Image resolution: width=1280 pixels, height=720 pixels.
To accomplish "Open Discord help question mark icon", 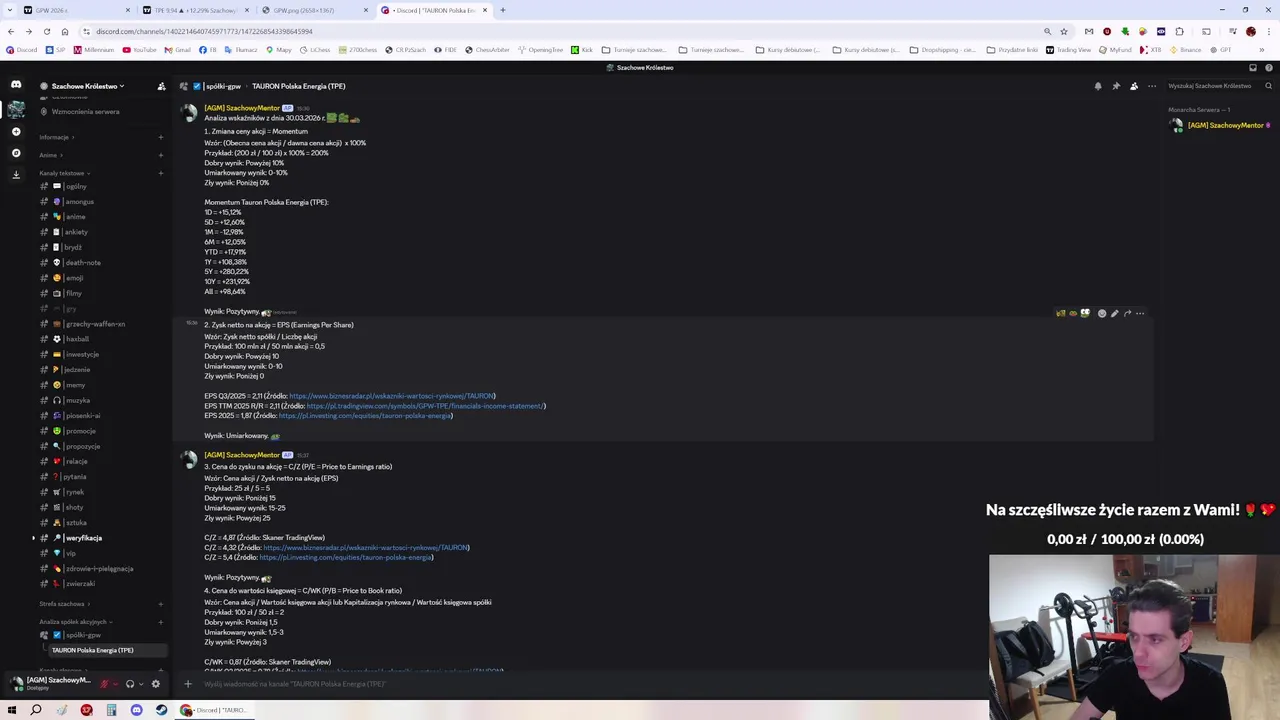I will coord(1268,68).
